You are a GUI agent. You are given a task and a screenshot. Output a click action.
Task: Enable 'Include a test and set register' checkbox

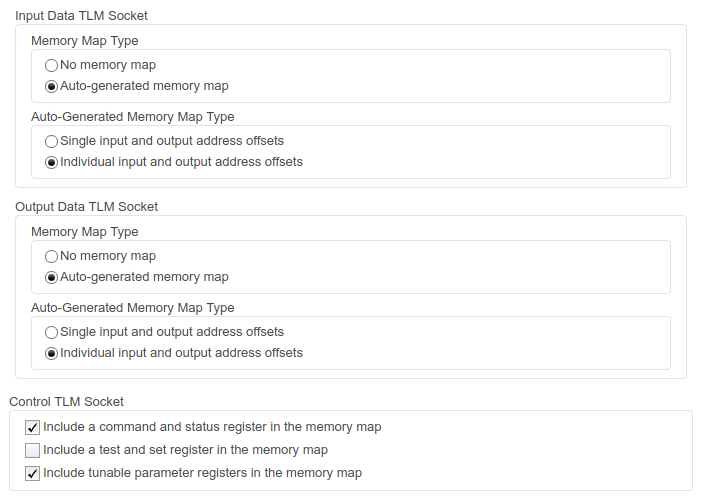pyautogui.click(x=32, y=450)
